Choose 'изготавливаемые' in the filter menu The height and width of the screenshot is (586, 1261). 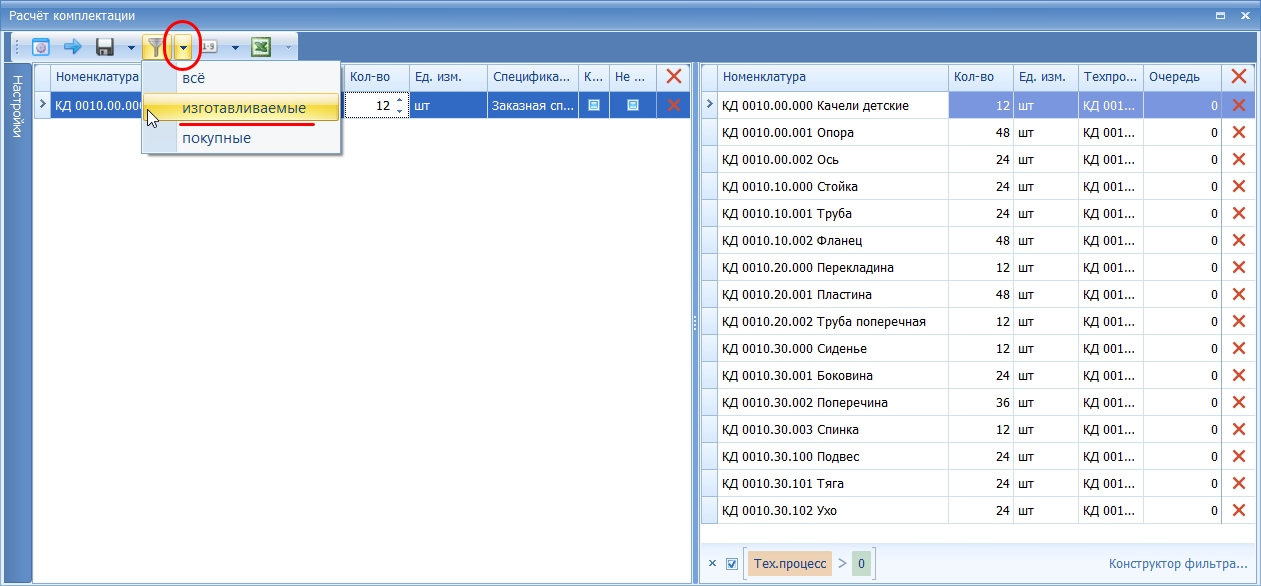(x=241, y=108)
